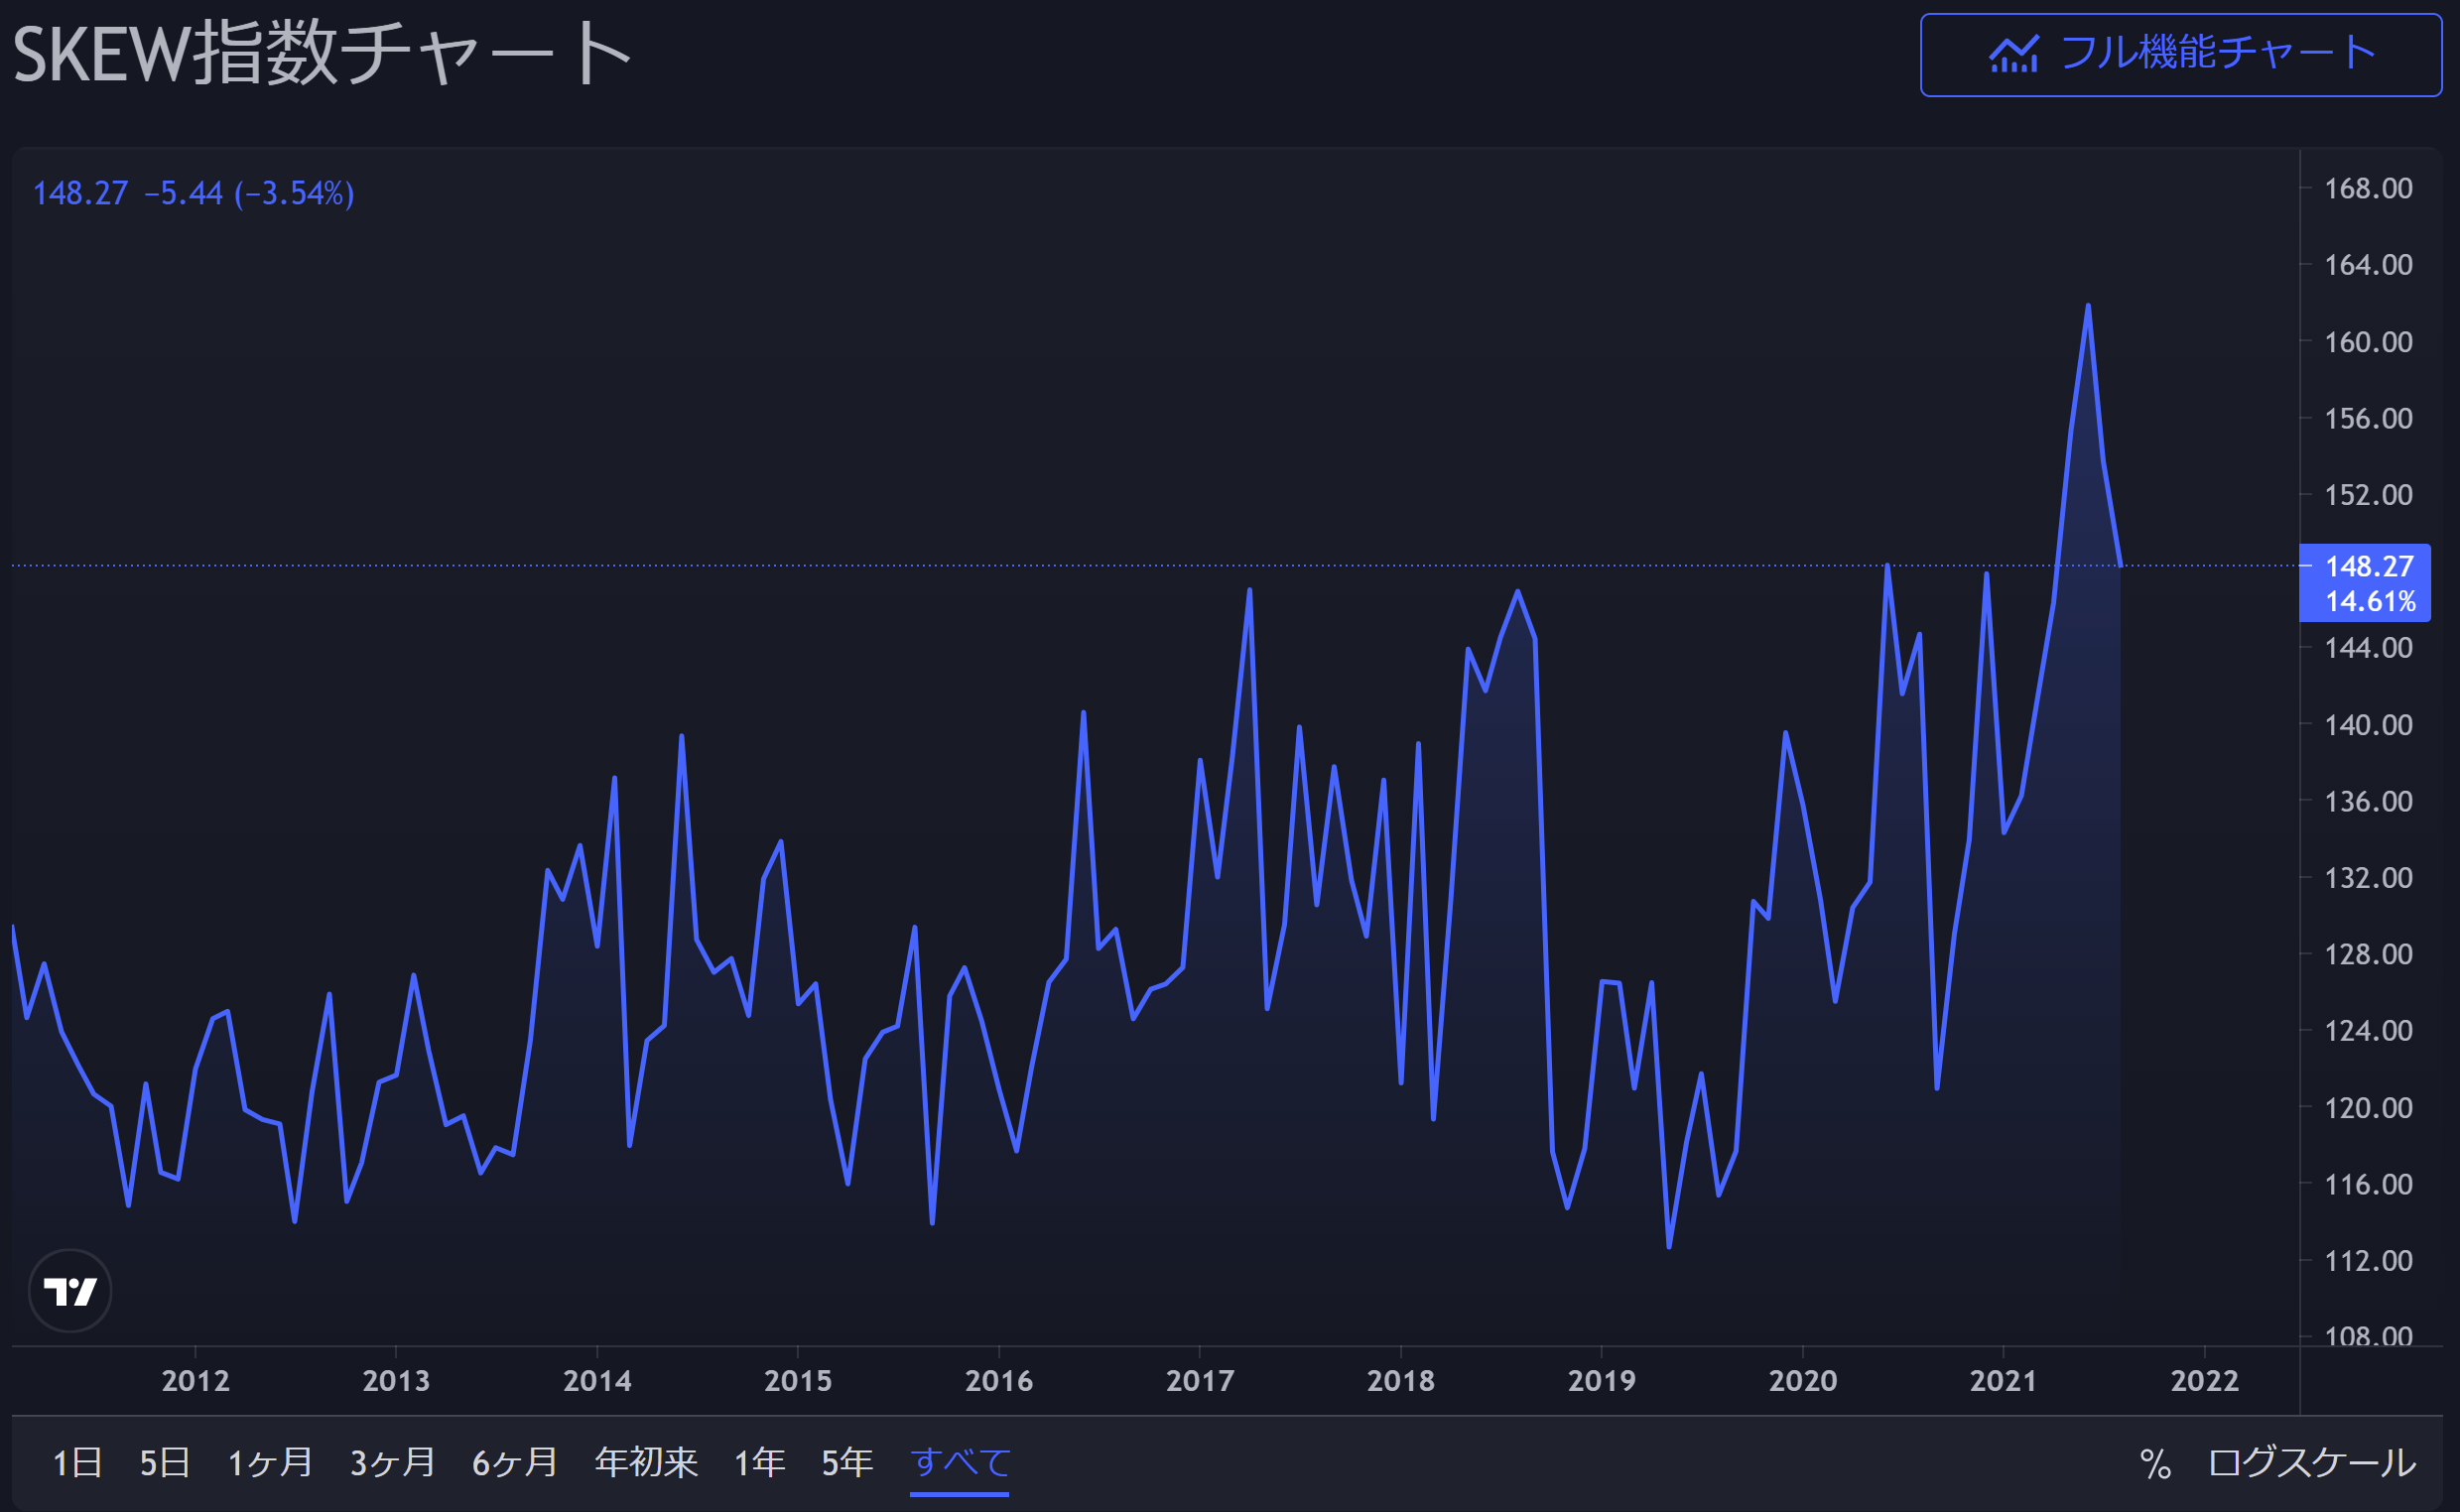Switch to 1ヶ月 range
The width and height of the screenshot is (2460, 1512).
click(270, 1463)
